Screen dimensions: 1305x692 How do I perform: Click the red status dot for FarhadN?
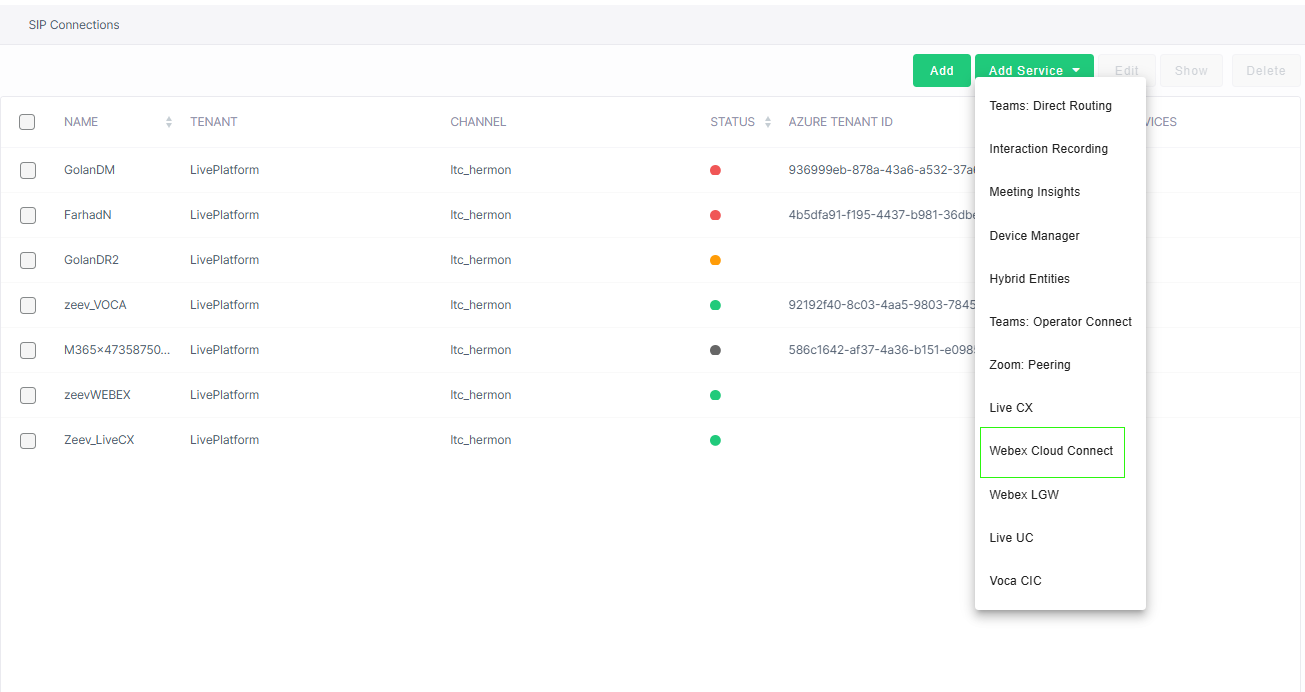point(715,215)
